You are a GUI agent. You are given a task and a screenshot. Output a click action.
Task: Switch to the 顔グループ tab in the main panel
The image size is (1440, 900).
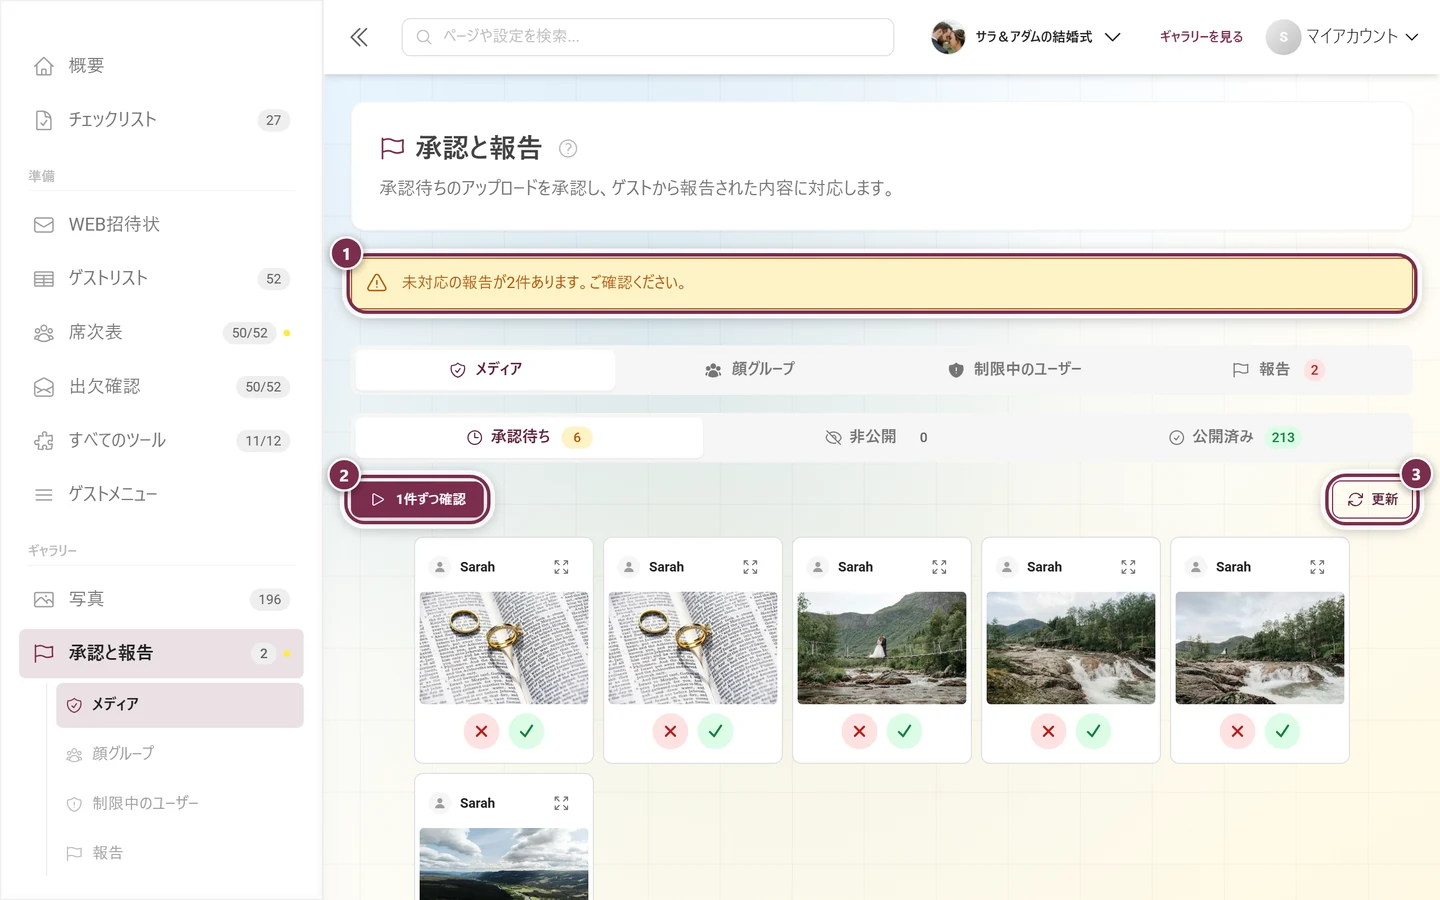click(749, 370)
